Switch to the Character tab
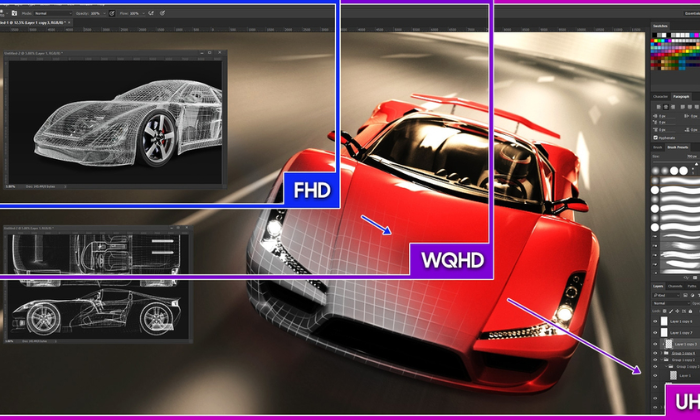This screenshot has height=420, width=700. (x=660, y=96)
